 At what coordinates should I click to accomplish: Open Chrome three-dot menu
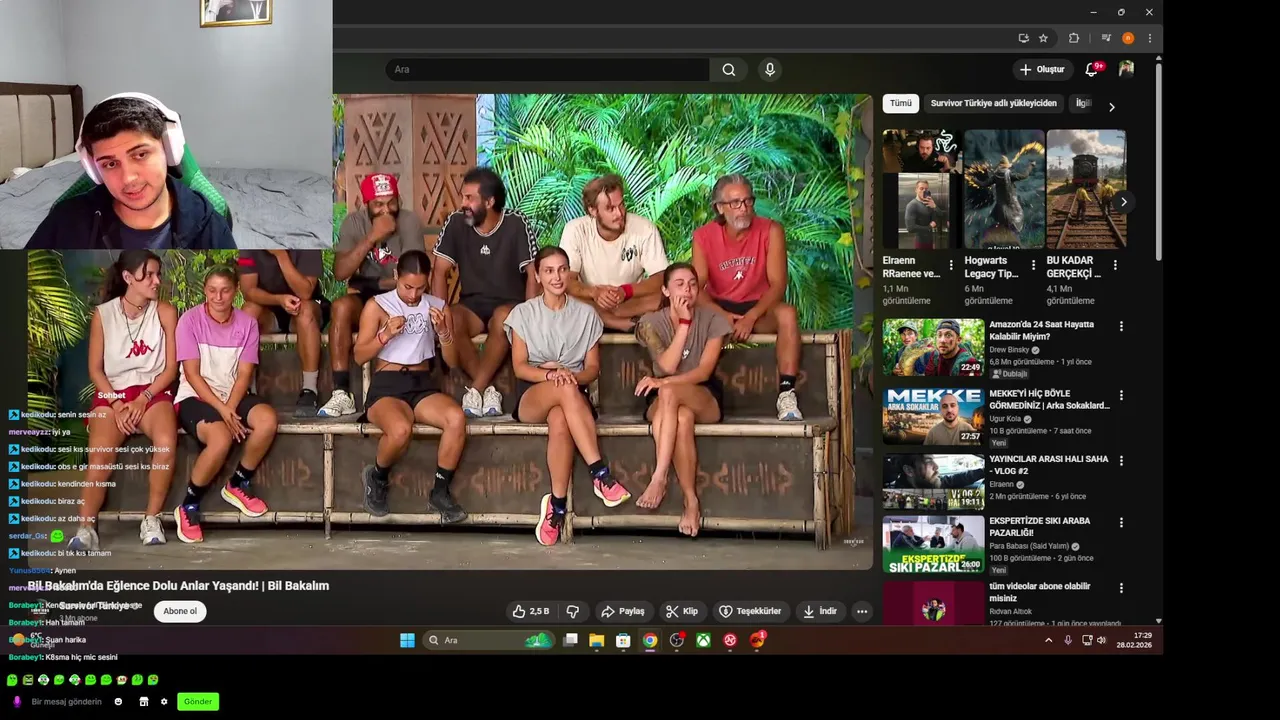(1149, 38)
